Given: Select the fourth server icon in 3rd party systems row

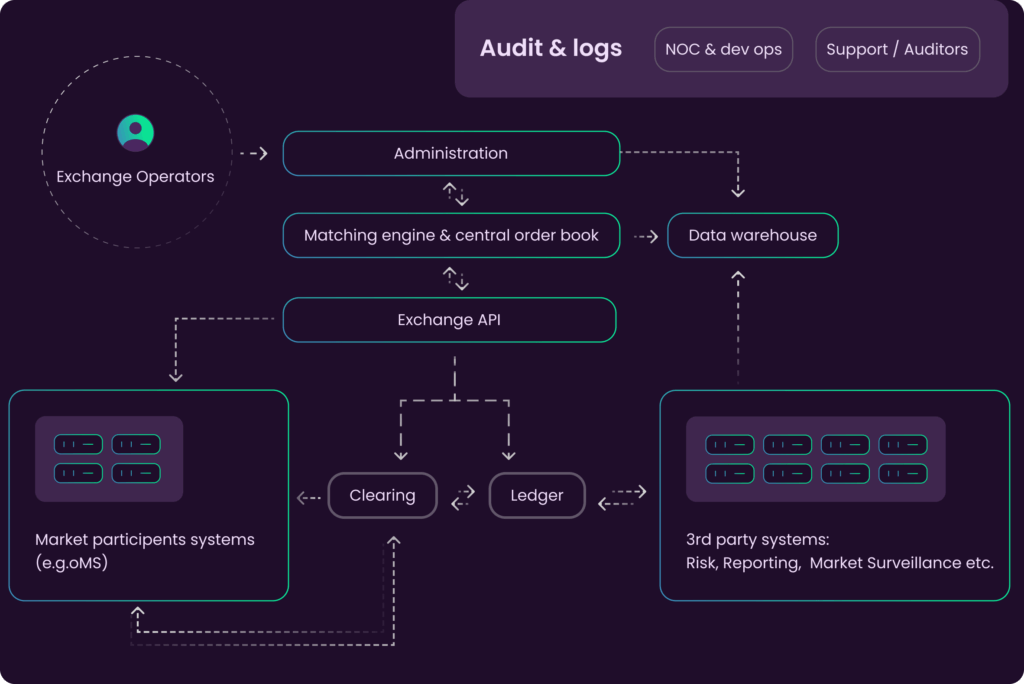Looking at the screenshot, I should click(903, 443).
